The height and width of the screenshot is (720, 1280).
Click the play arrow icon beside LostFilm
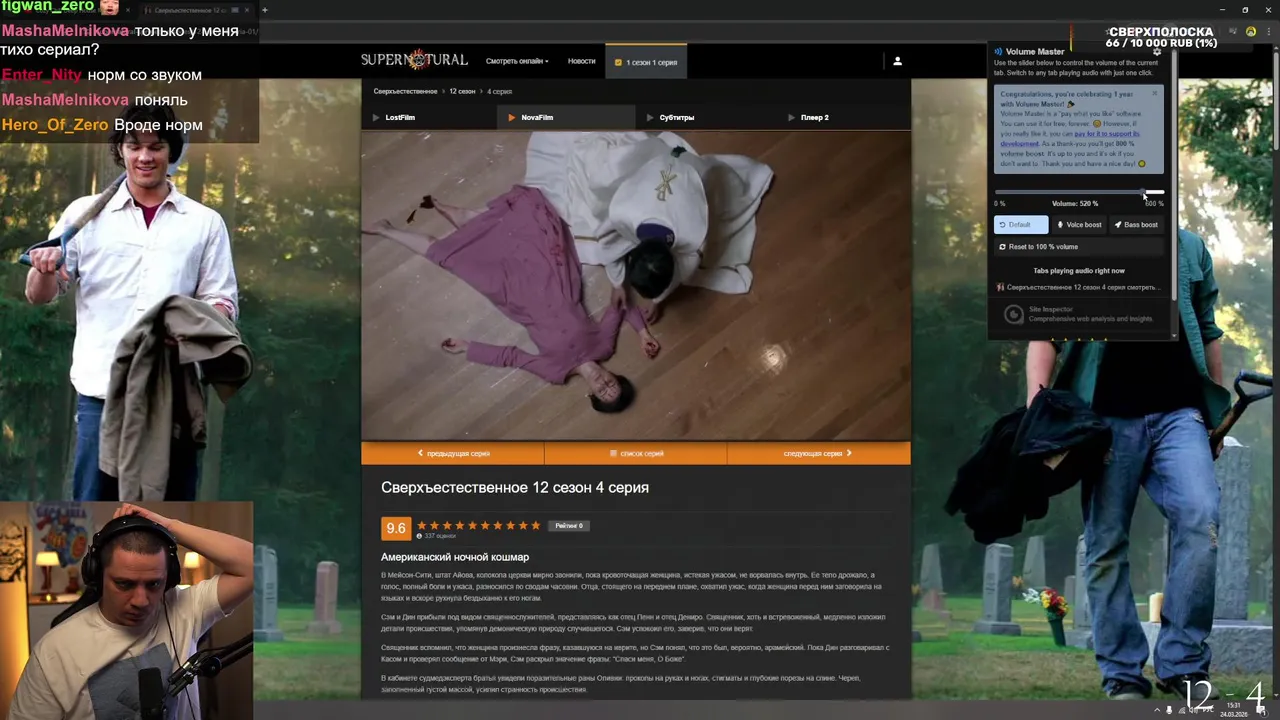[376, 117]
